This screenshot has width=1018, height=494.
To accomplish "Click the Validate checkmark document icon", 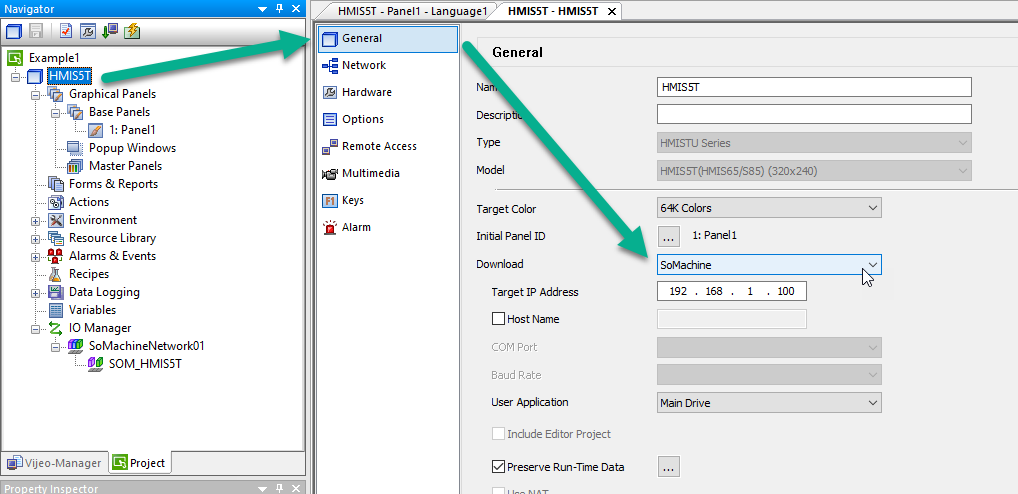I will tap(66, 31).
